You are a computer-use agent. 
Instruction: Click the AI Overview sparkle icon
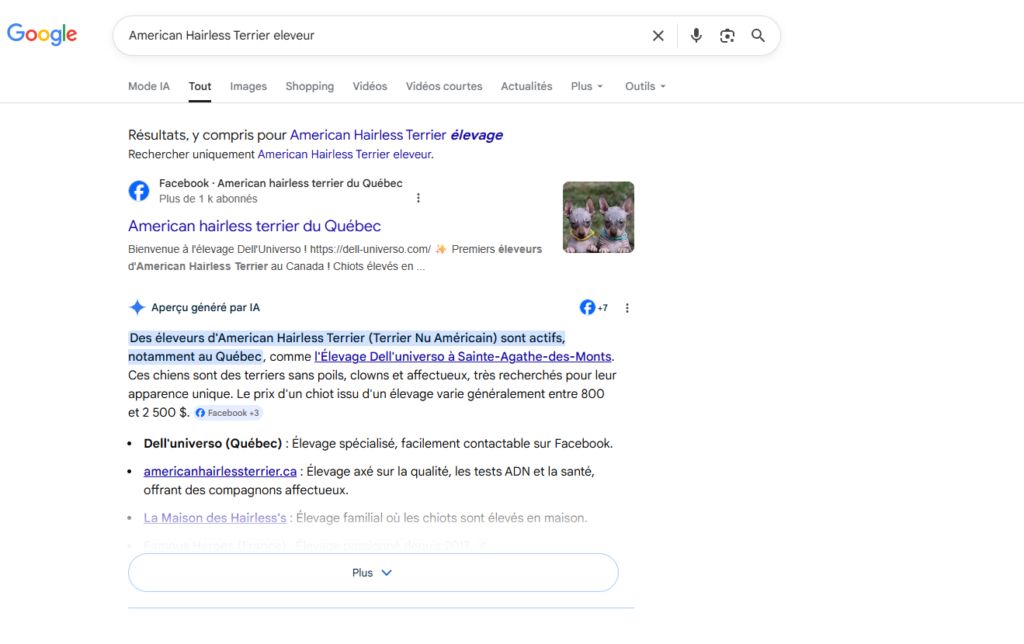click(135, 307)
